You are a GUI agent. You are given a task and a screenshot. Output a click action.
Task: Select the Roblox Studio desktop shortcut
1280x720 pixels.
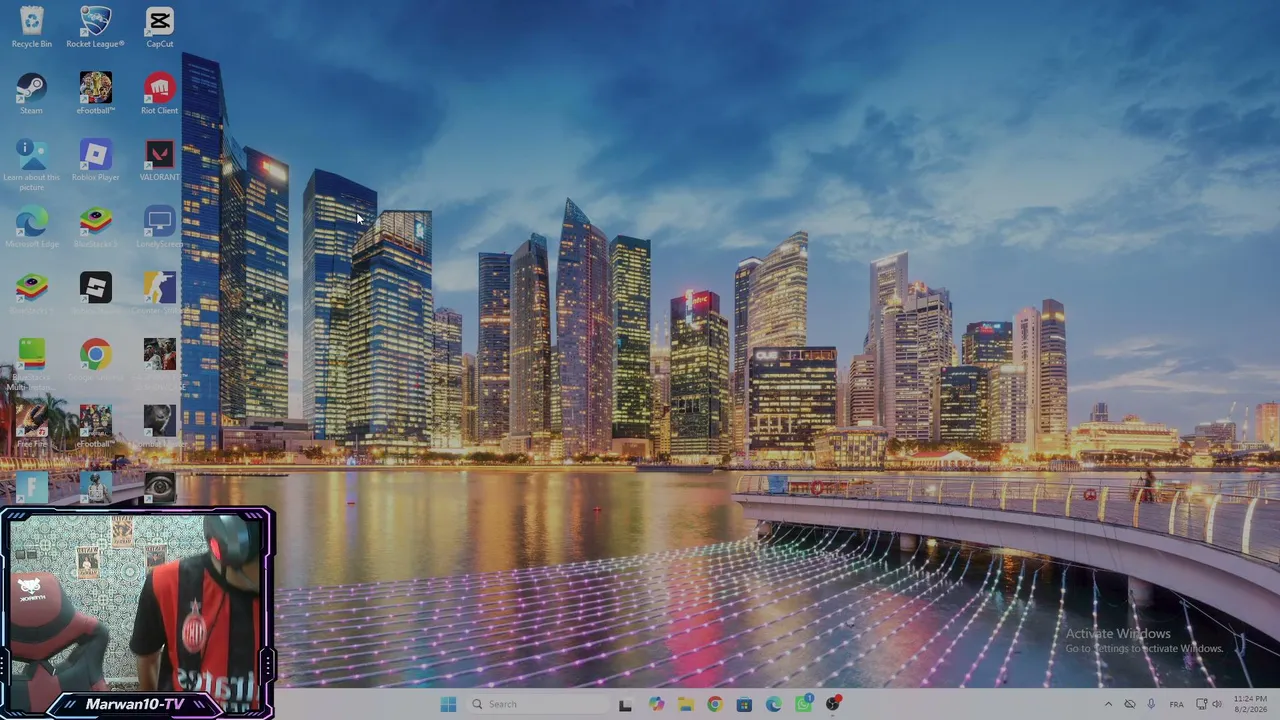click(x=96, y=293)
